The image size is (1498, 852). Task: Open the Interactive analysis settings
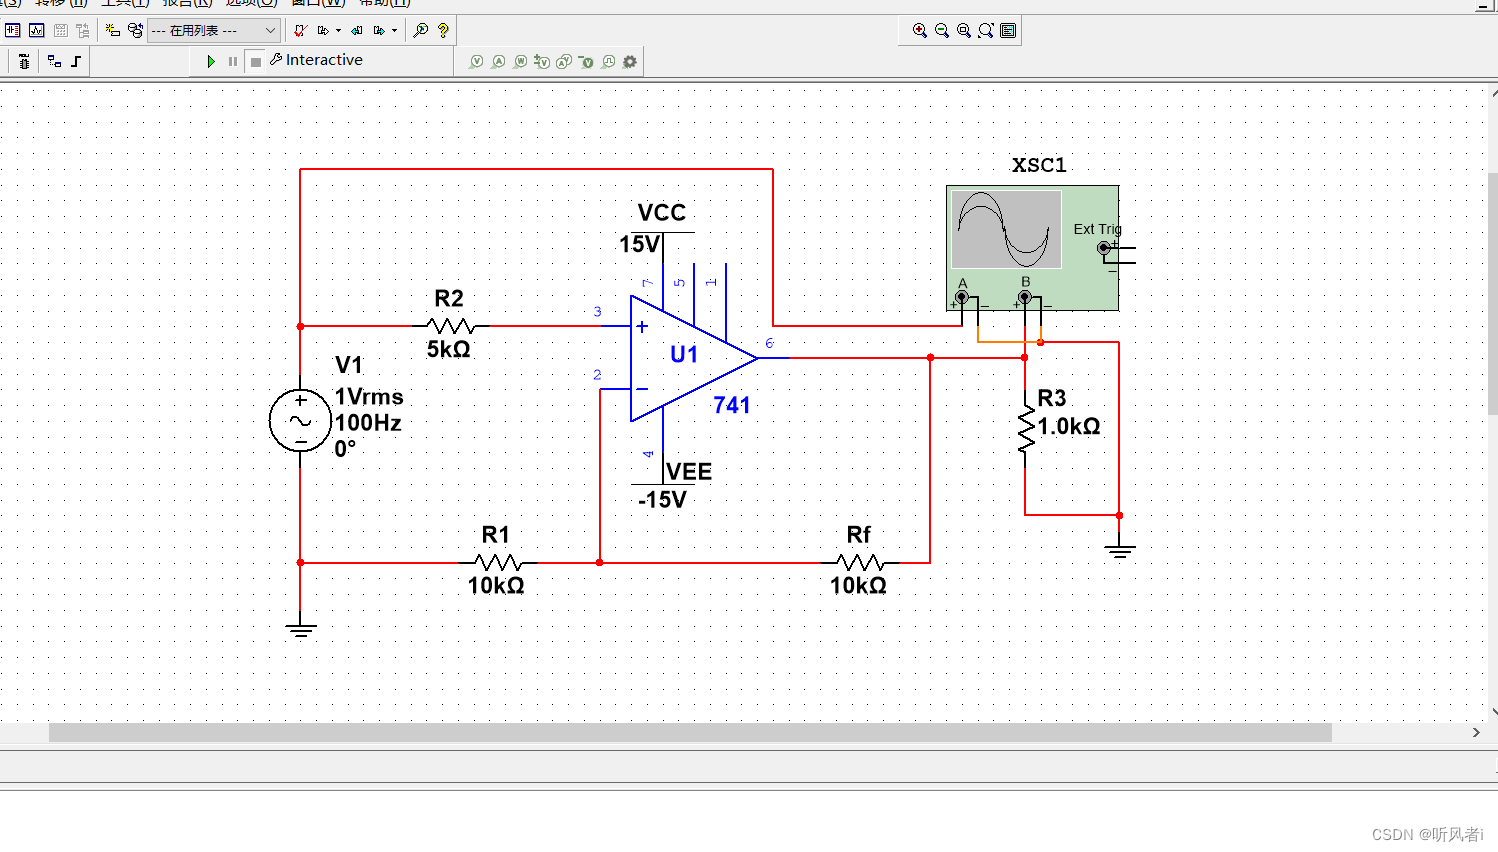[x=316, y=60]
